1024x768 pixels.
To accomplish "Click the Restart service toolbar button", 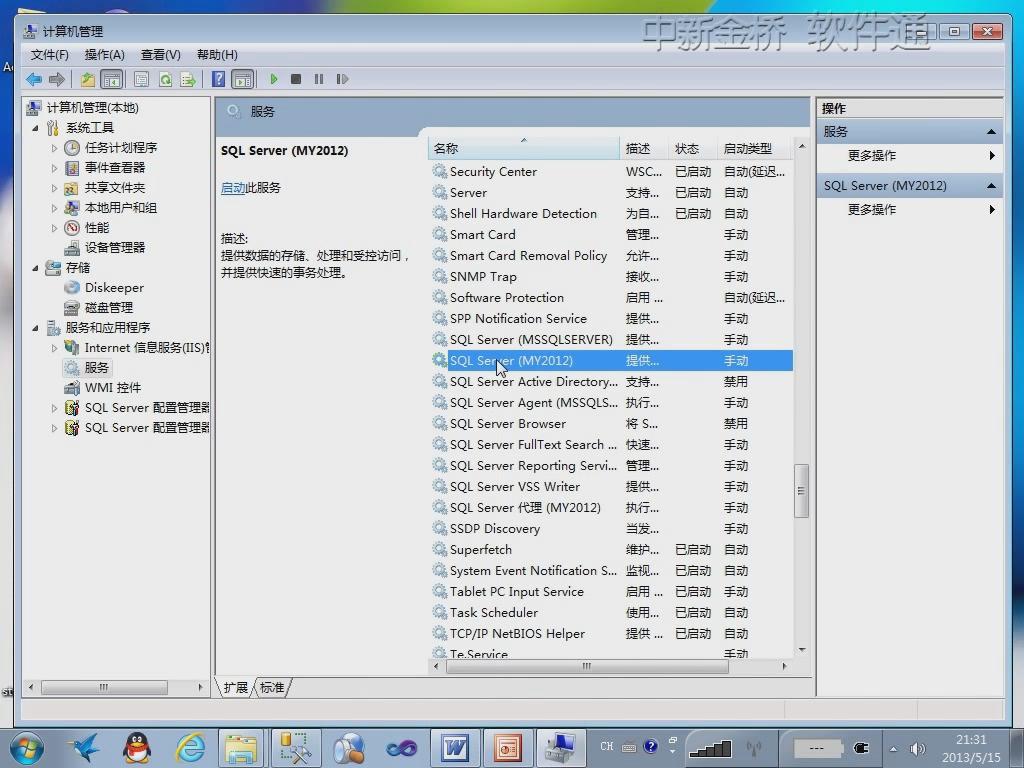I will click(342, 79).
